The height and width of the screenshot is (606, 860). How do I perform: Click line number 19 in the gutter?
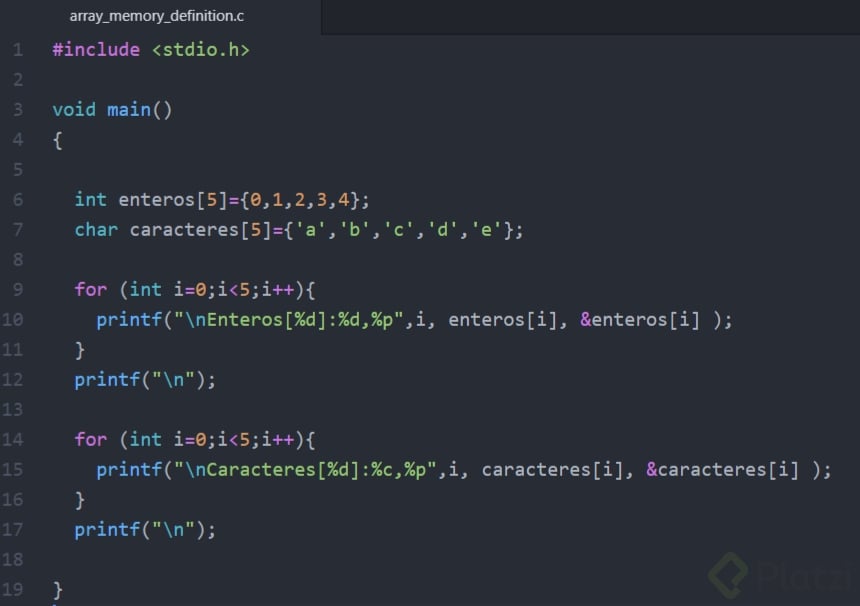tap(17, 589)
